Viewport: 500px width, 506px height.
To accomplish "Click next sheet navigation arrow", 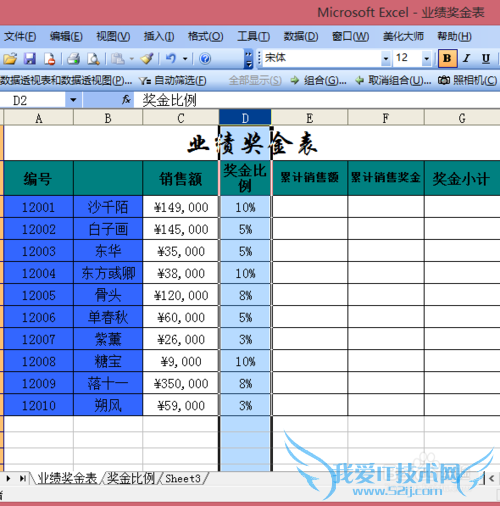I will click(x=8, y=479).
